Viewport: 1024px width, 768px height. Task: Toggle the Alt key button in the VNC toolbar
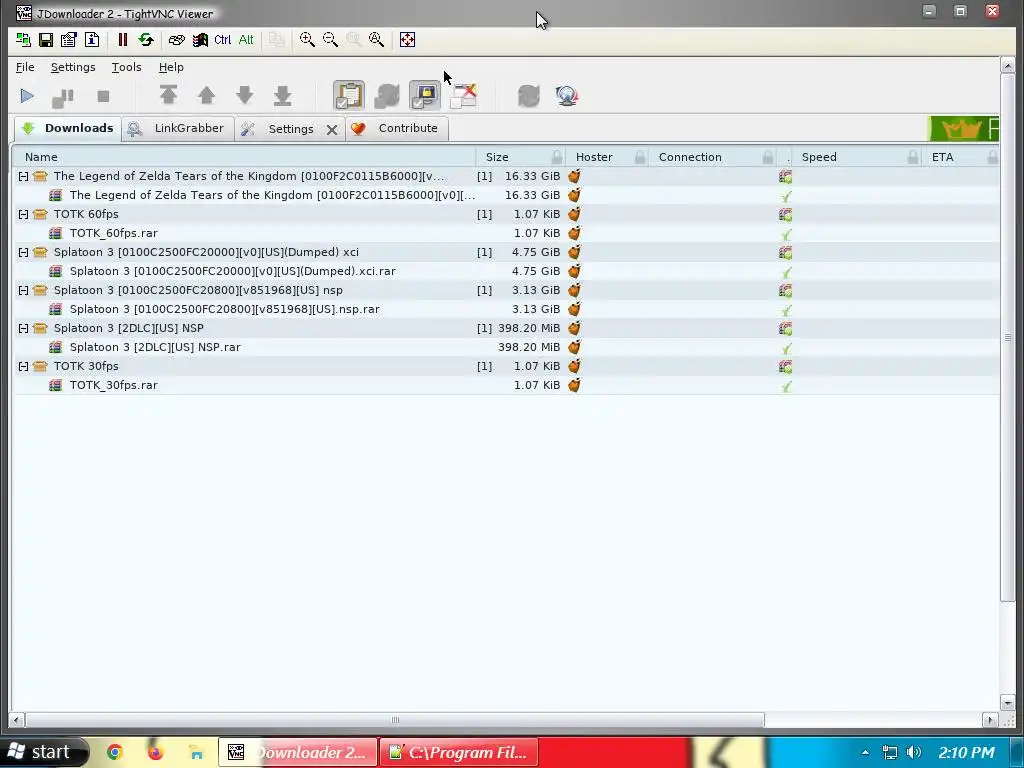tap(246, 40)
